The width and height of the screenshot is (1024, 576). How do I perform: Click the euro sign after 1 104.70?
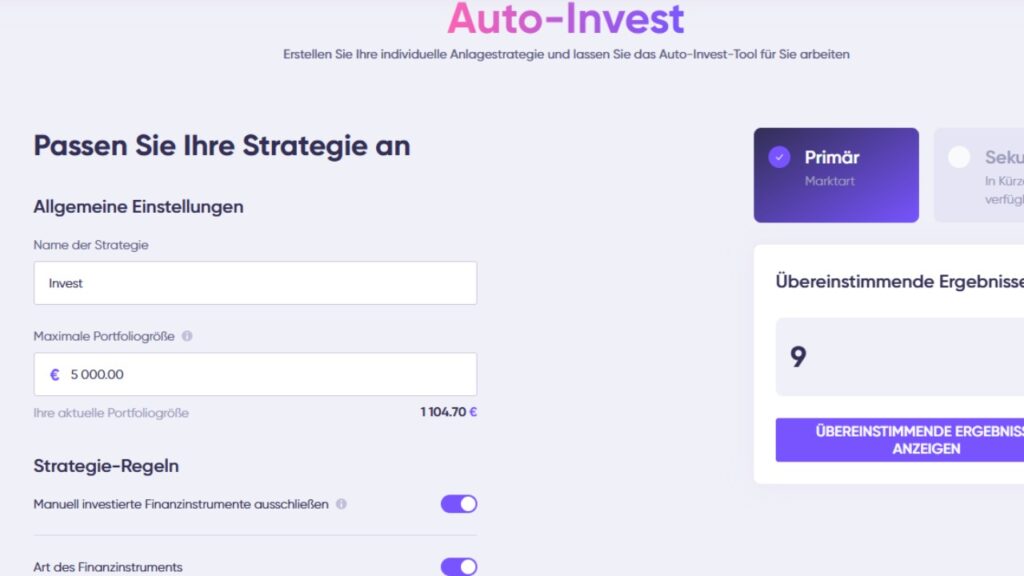pos(473,412)
